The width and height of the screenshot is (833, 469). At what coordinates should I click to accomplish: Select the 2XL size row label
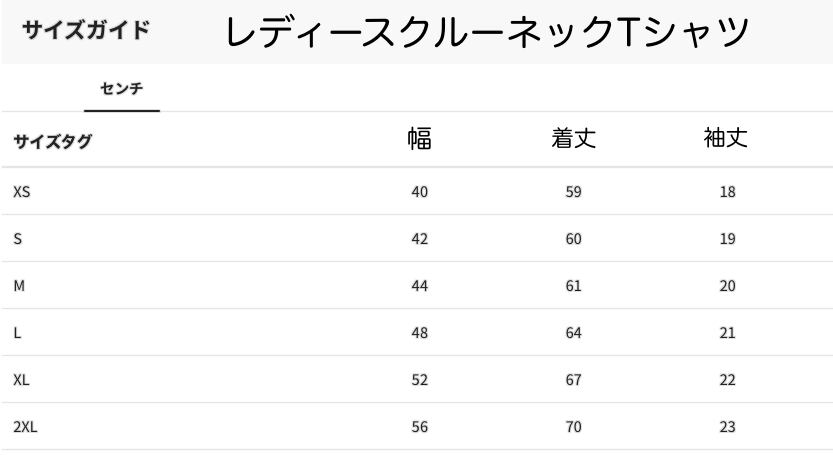coord(26,427)
